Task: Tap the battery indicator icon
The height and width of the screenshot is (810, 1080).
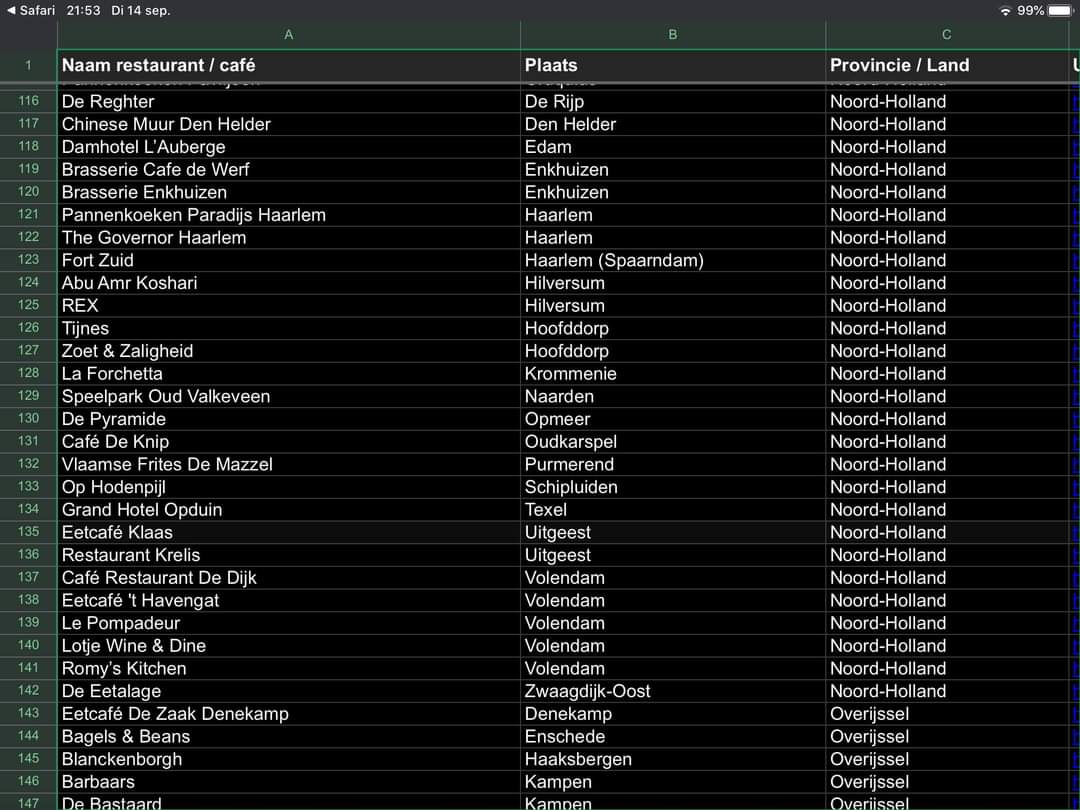Action: (x=1061, y=10)
